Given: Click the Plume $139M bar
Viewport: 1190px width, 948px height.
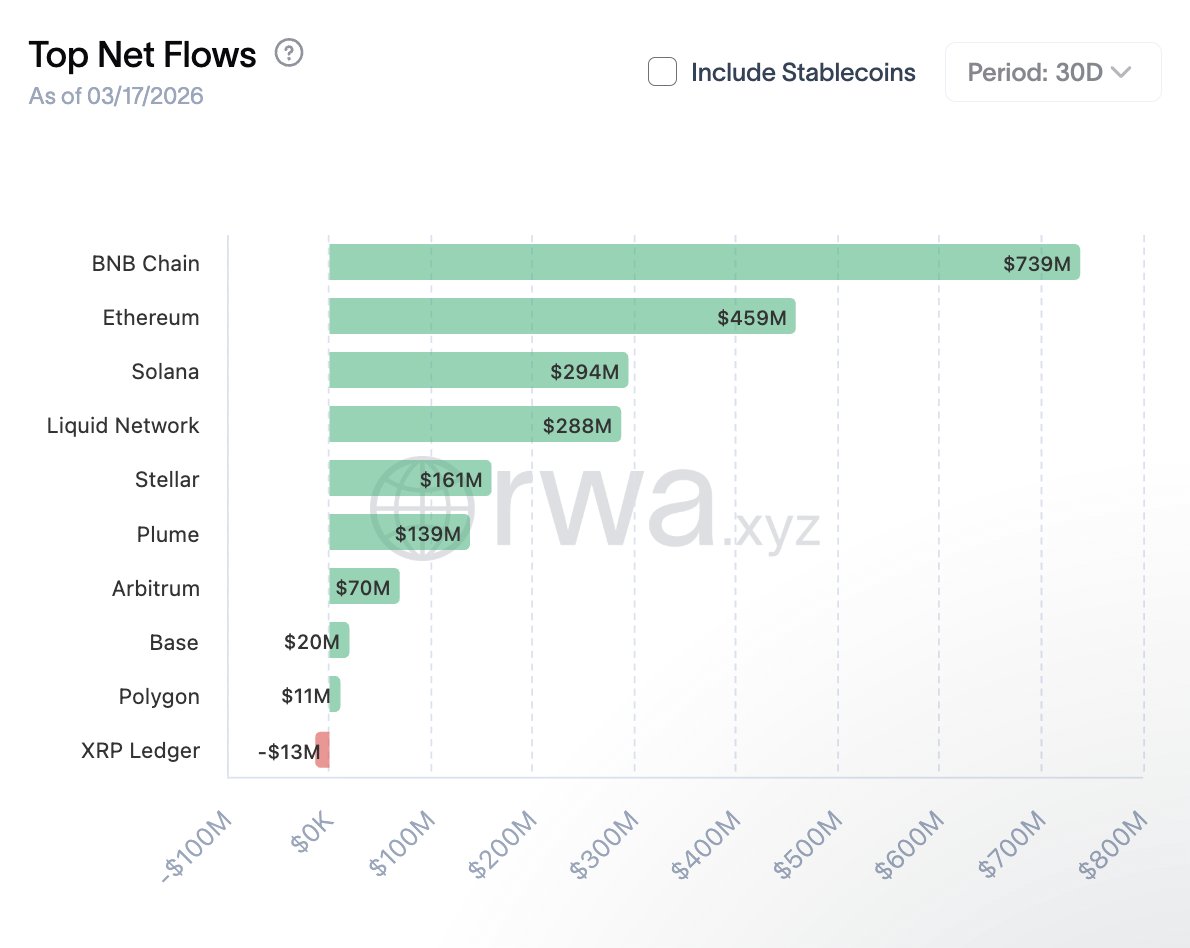Looking at the screenshot, I should coord(398,532).
